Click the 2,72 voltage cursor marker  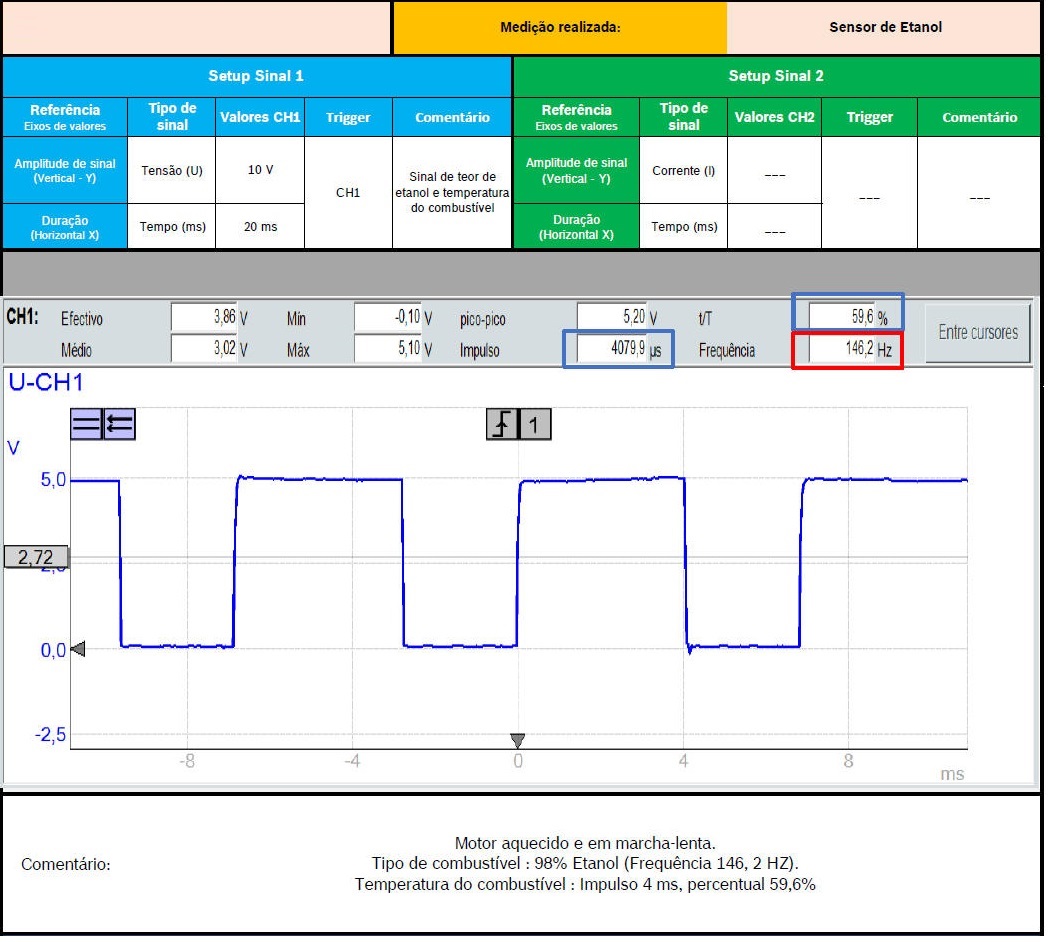(x=36, y=558)
